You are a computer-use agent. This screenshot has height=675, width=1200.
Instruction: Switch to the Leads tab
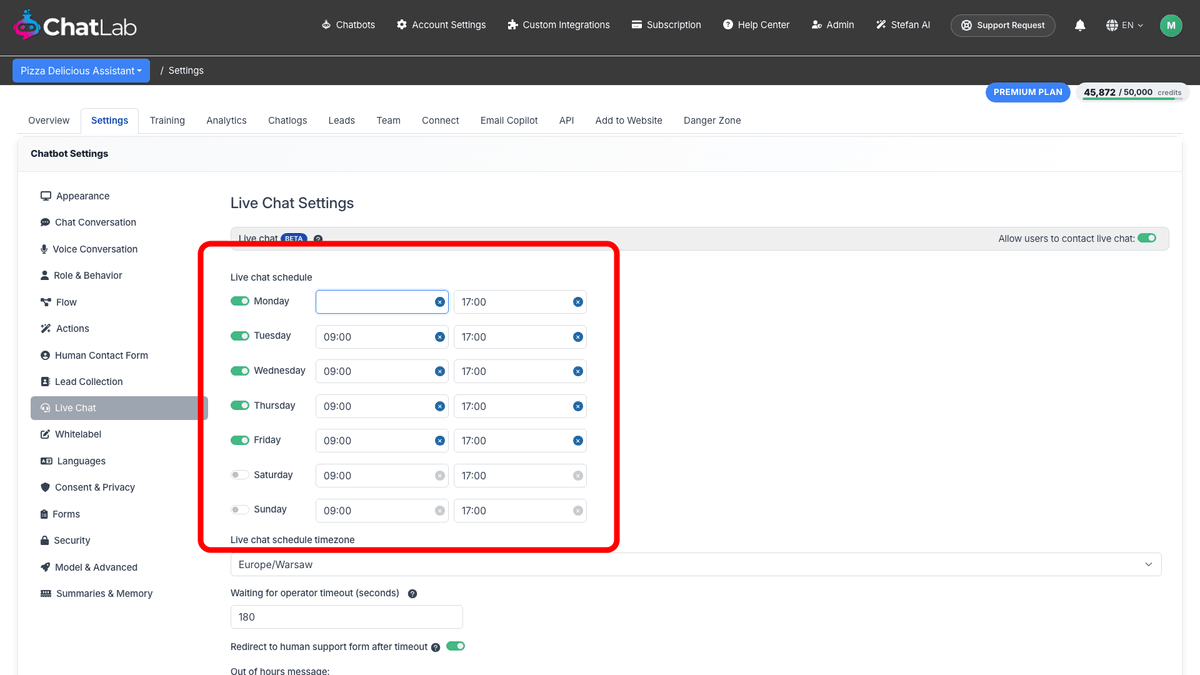[x=341, y=120]
